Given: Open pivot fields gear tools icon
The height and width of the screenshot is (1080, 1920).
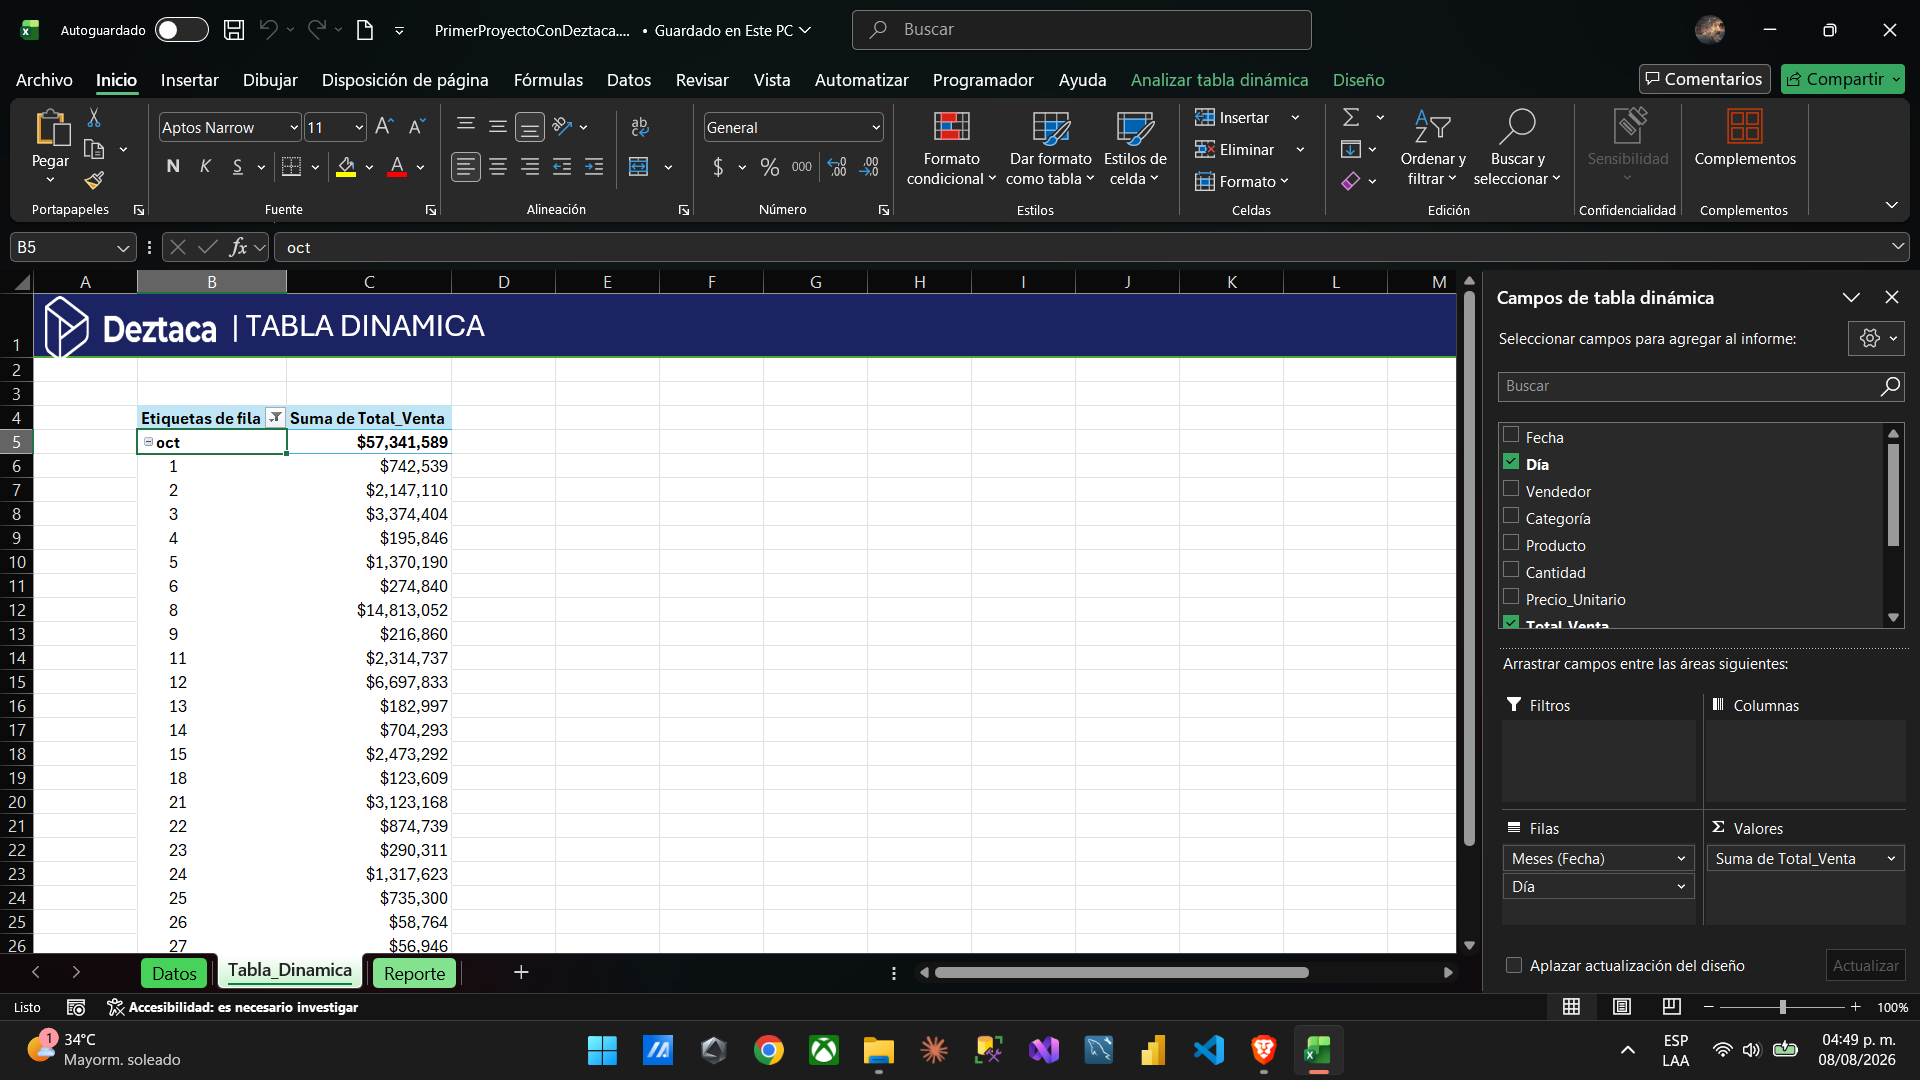Looking at the screenshot, I should tap(1876, 339).
